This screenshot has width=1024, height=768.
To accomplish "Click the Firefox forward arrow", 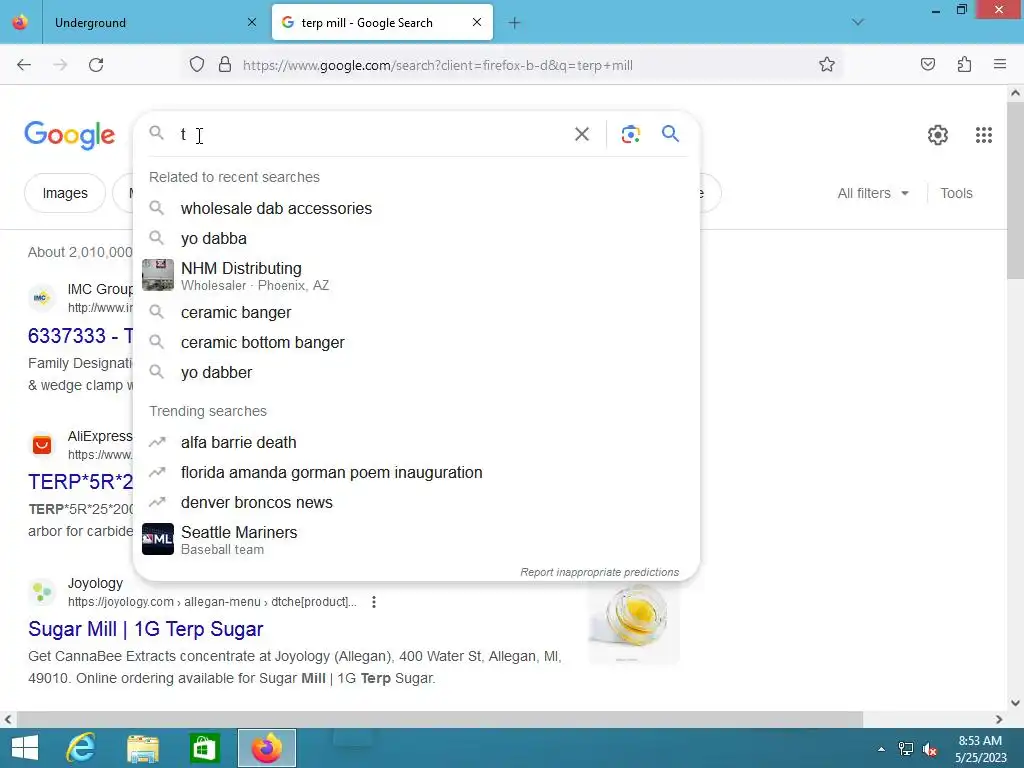I will [x=60, y=65].
